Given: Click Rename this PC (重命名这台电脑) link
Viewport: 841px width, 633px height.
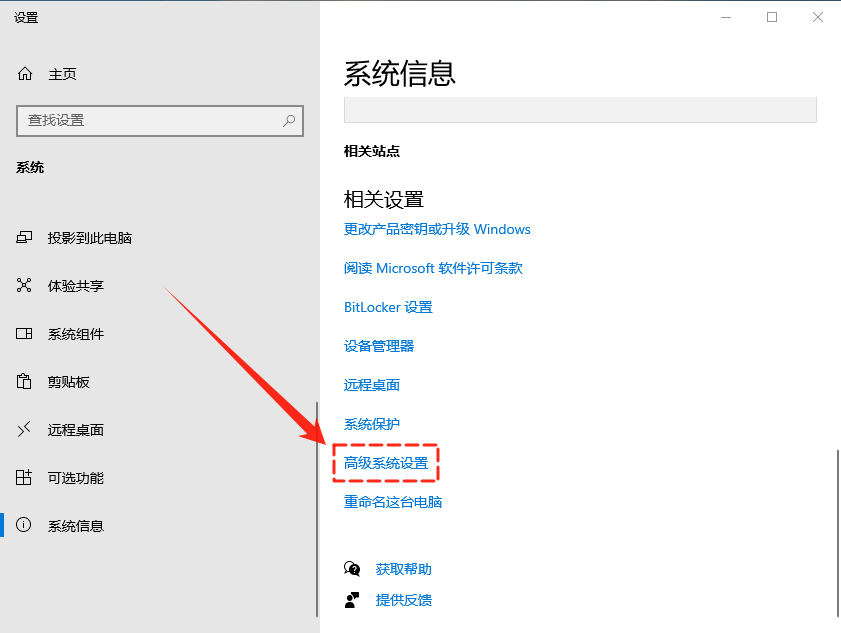Looking at the screenshot, I should click(x=393, y=502).
